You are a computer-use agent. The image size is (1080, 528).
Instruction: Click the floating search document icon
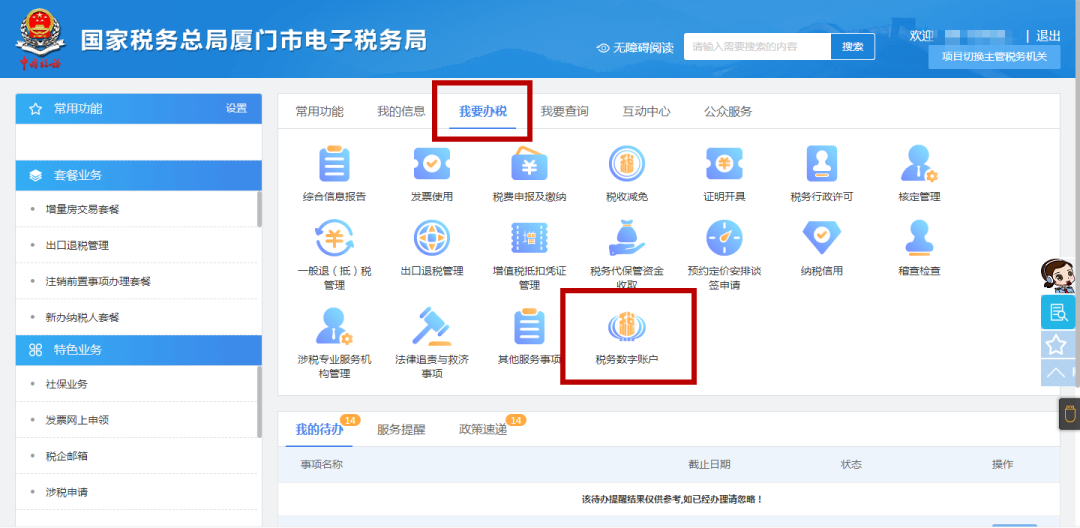pos(1057,313)
